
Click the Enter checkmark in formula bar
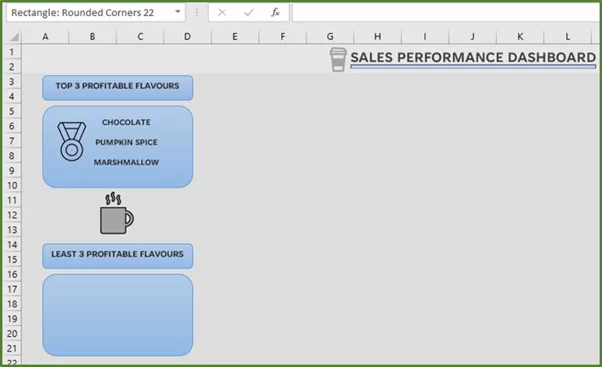249,13
